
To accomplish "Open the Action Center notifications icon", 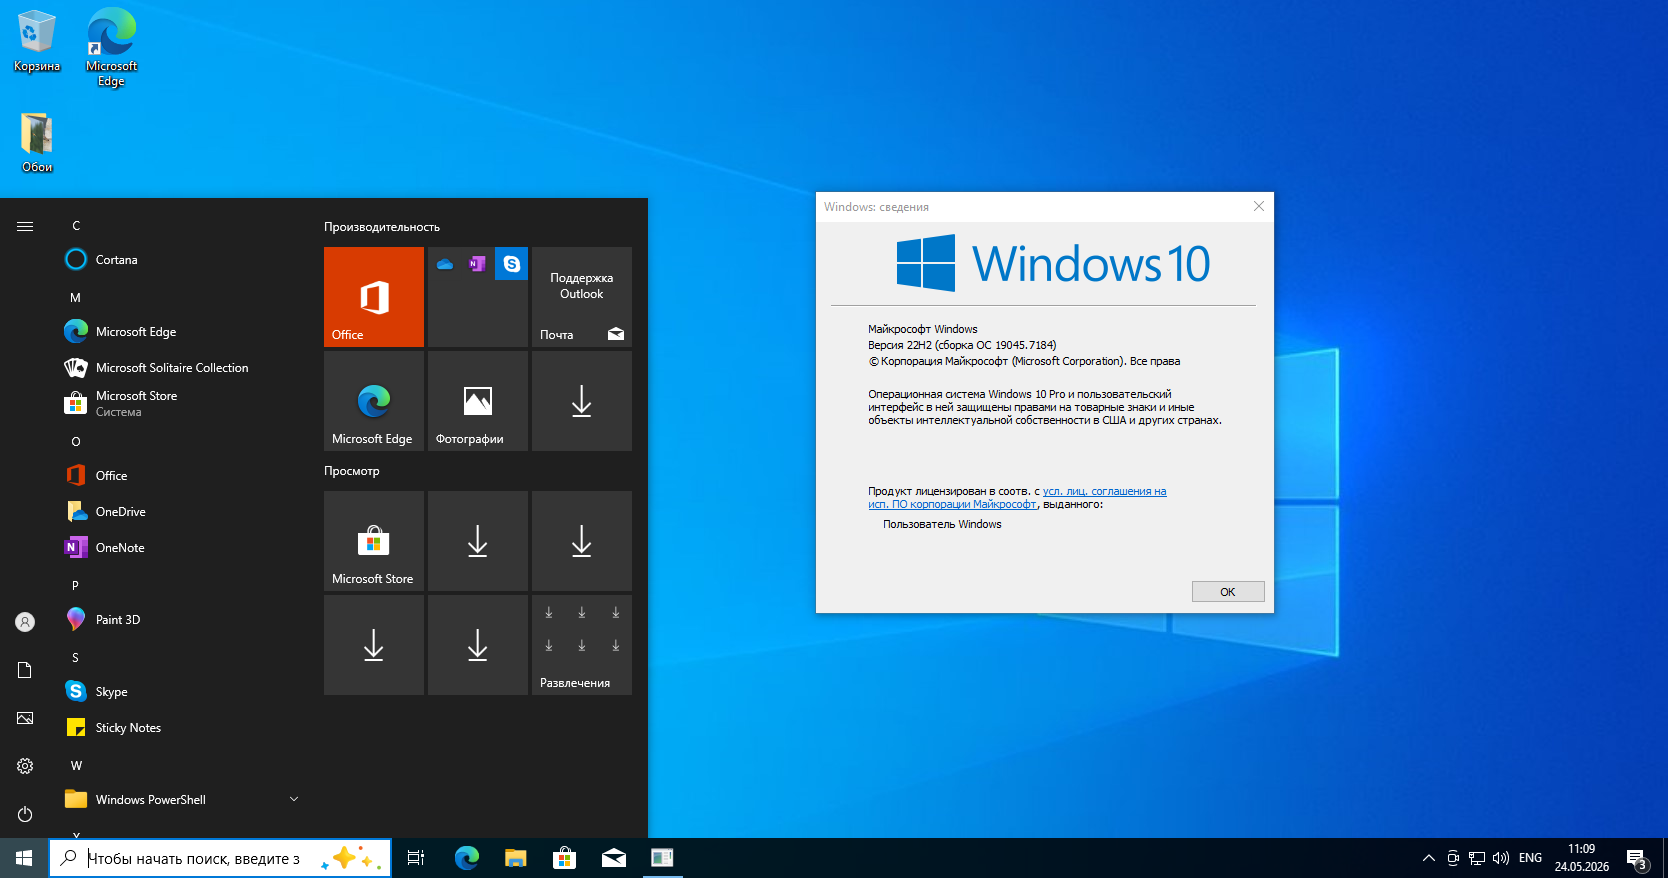I will [1637, 858].
